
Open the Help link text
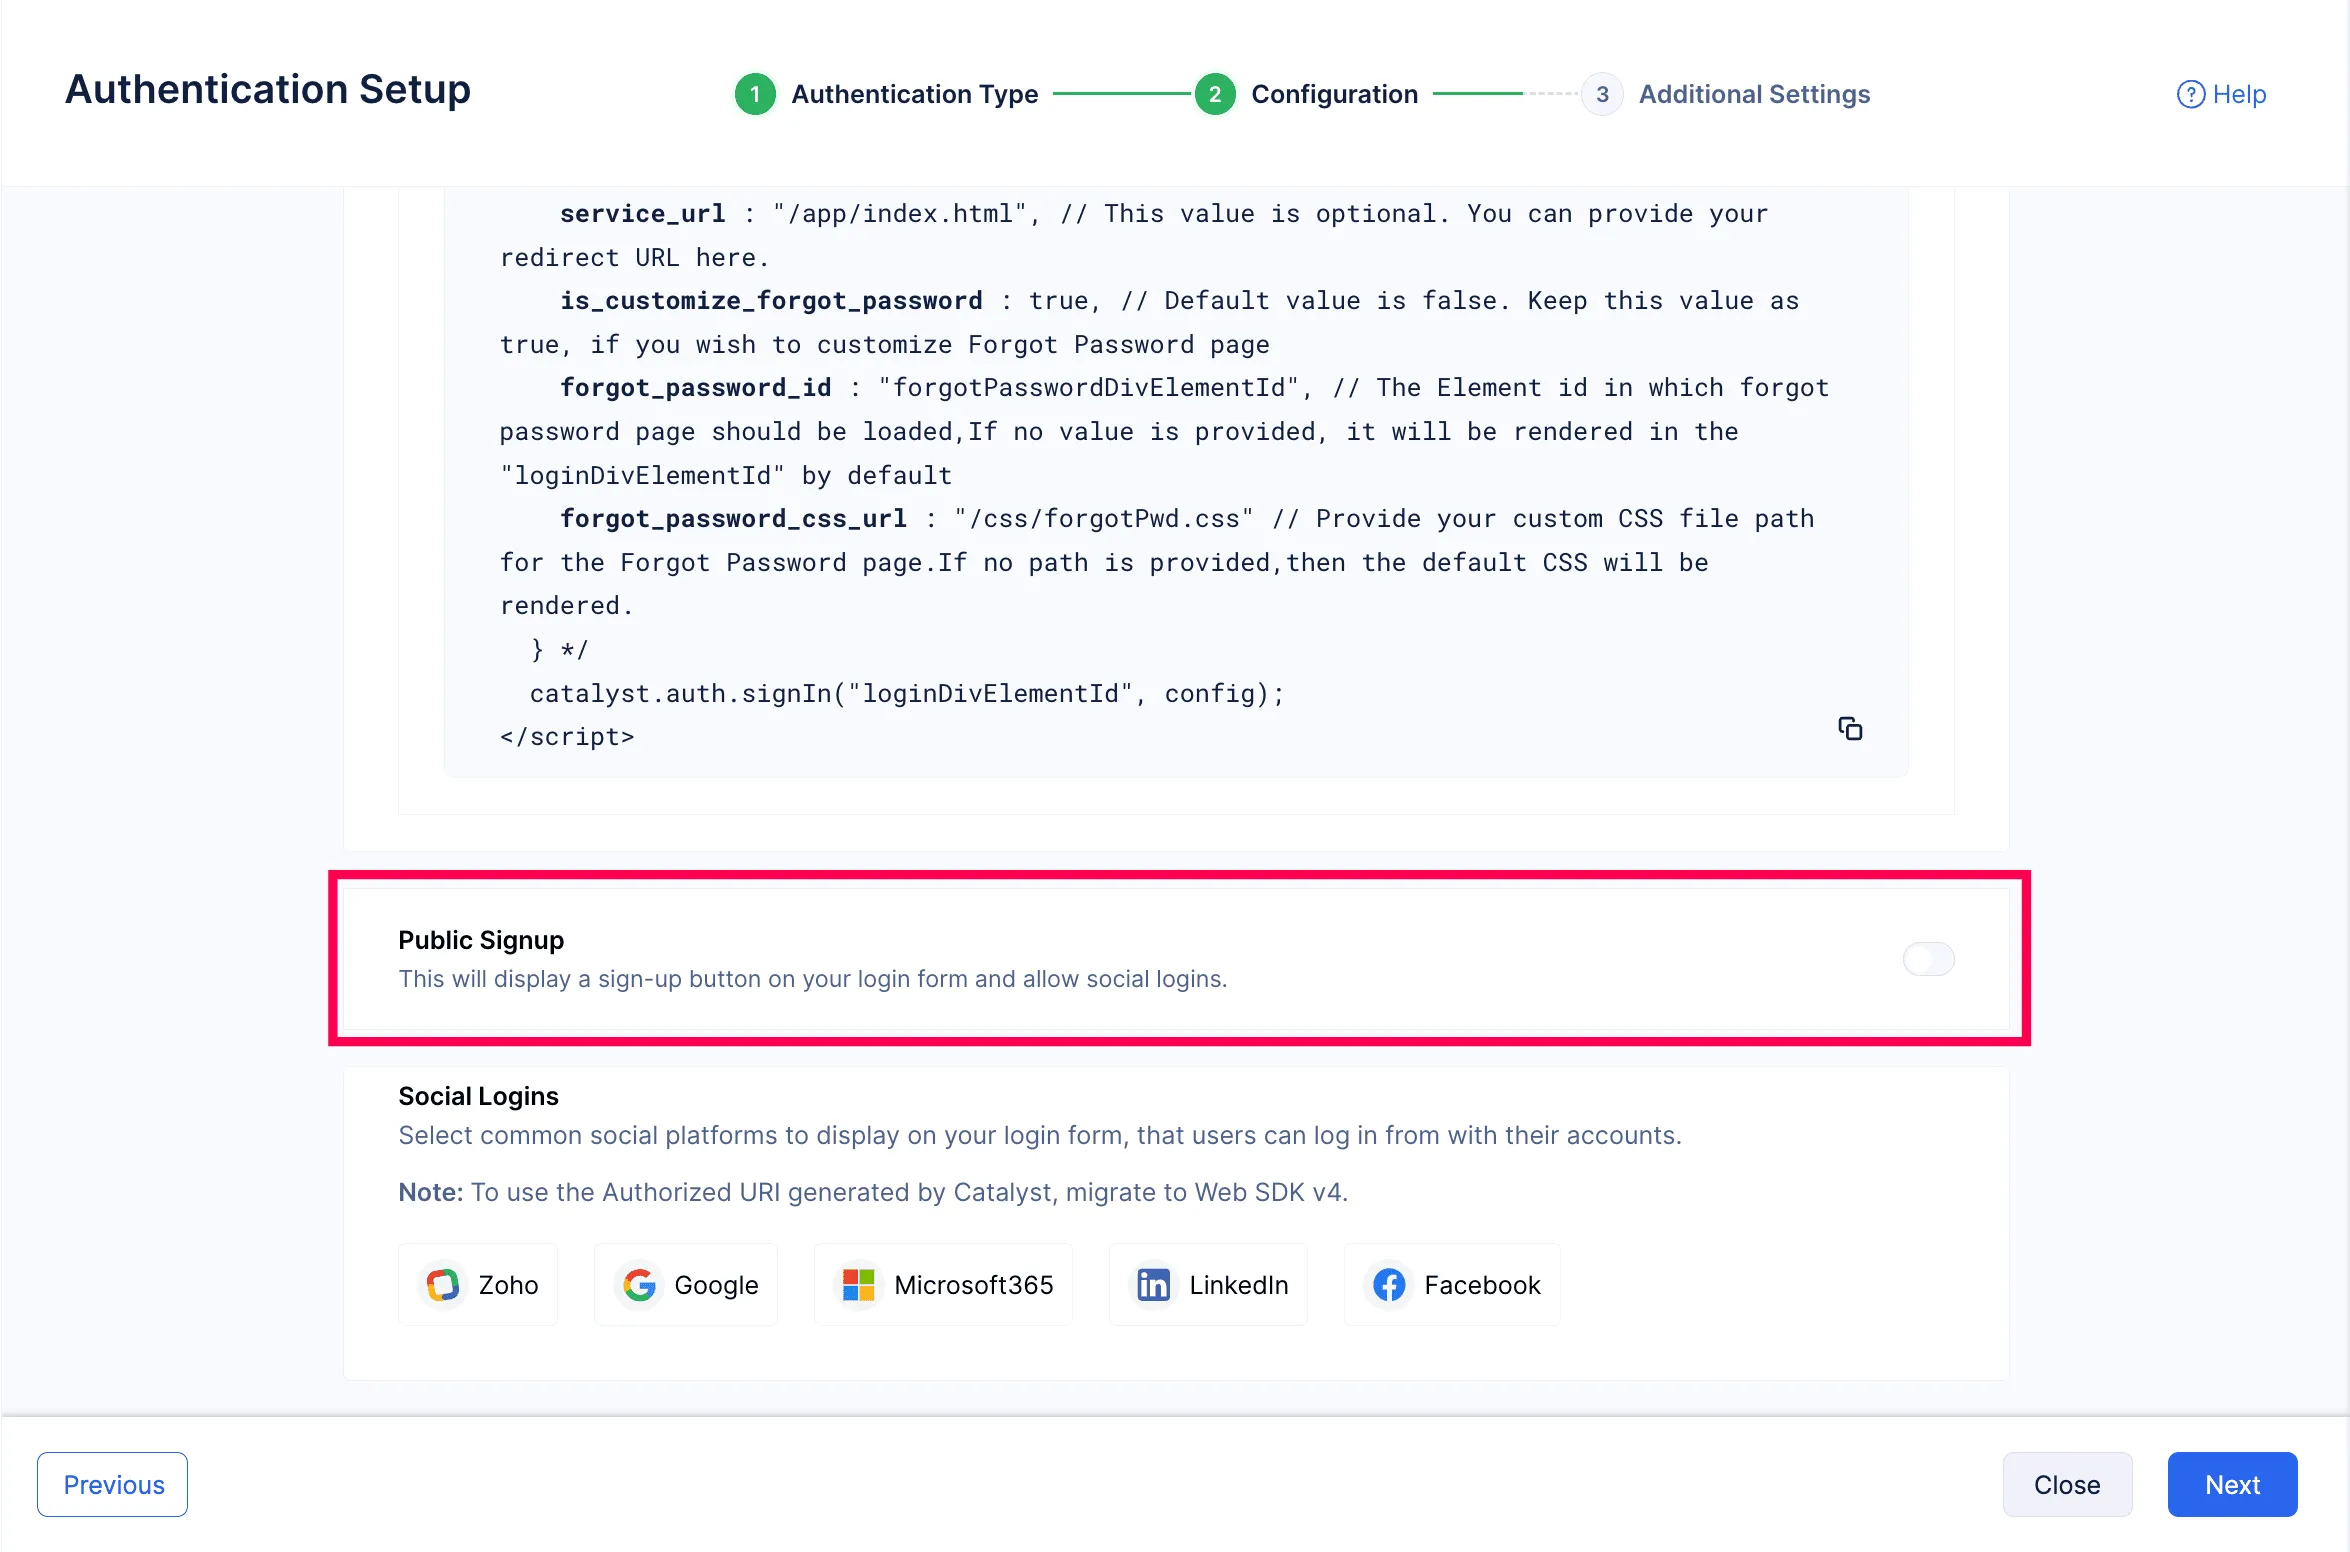(2239, 94)
